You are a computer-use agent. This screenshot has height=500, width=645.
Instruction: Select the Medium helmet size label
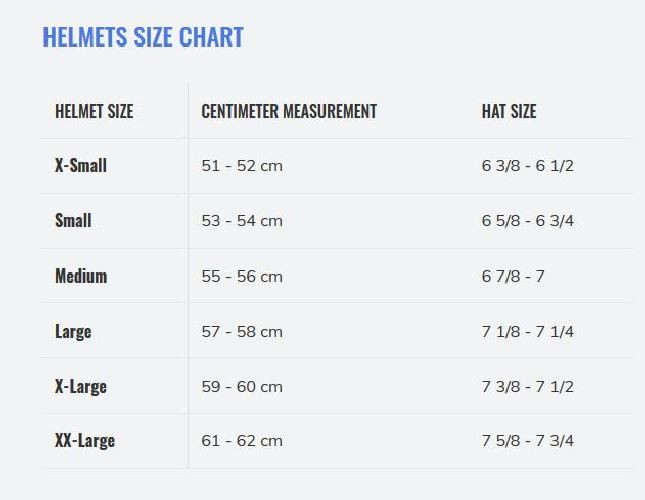pyautogui.click(x=81, y=276)
